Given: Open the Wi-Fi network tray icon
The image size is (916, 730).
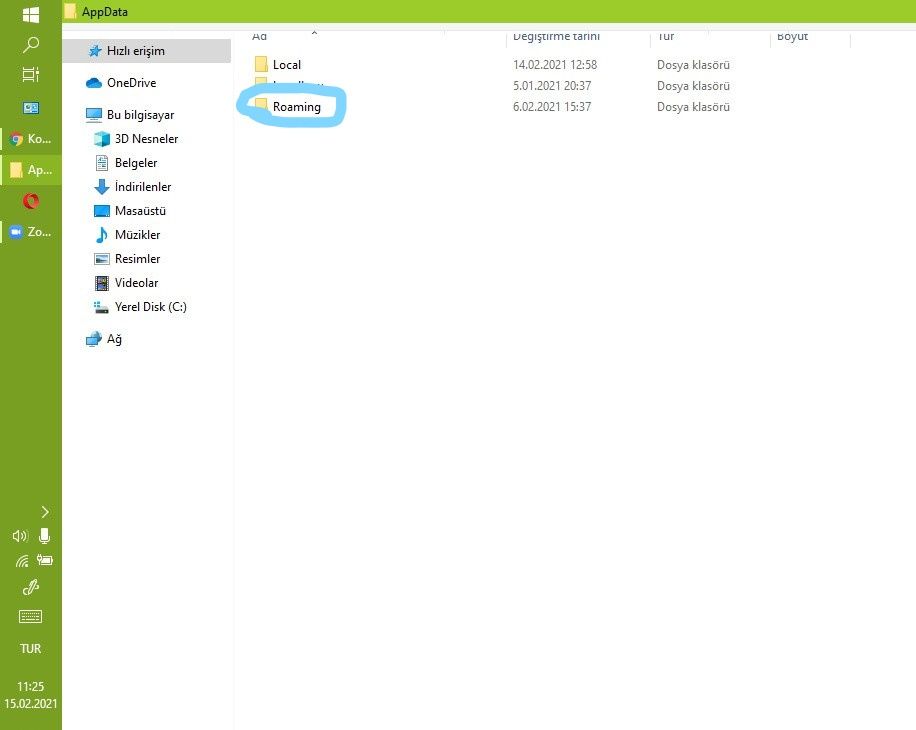Looking at the screenshot, I should [22, 561].
